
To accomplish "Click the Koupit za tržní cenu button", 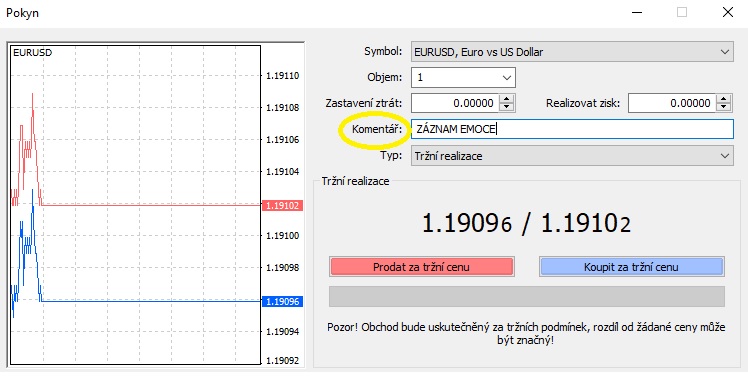I will click(x=631, y=267).
